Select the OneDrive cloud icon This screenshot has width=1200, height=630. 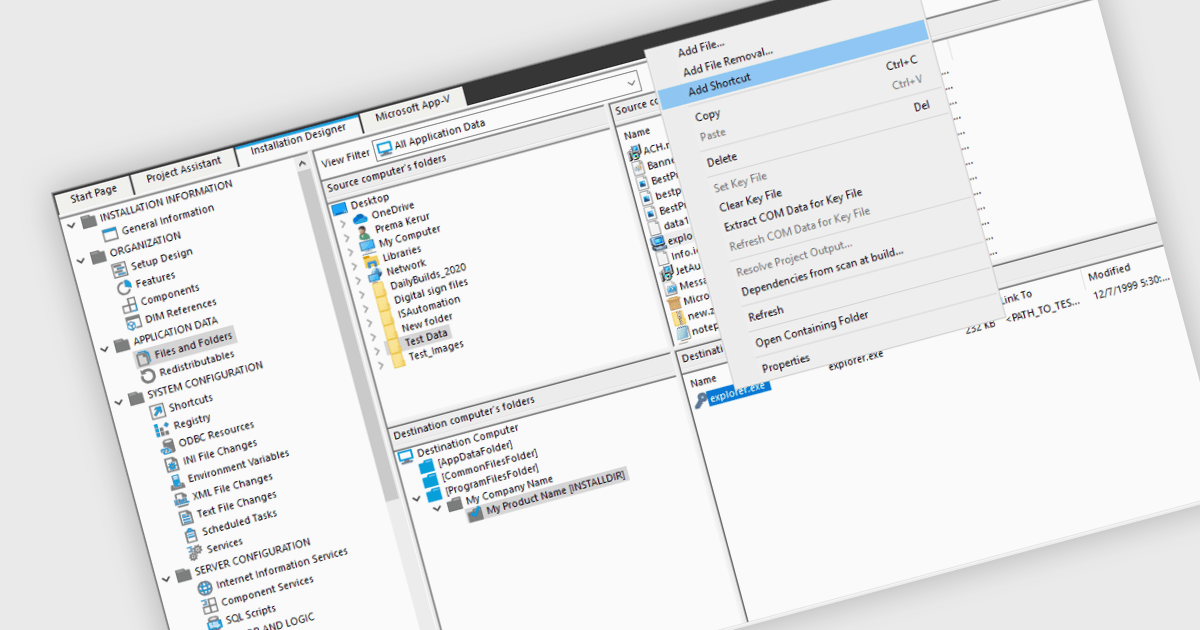(360, 218)
